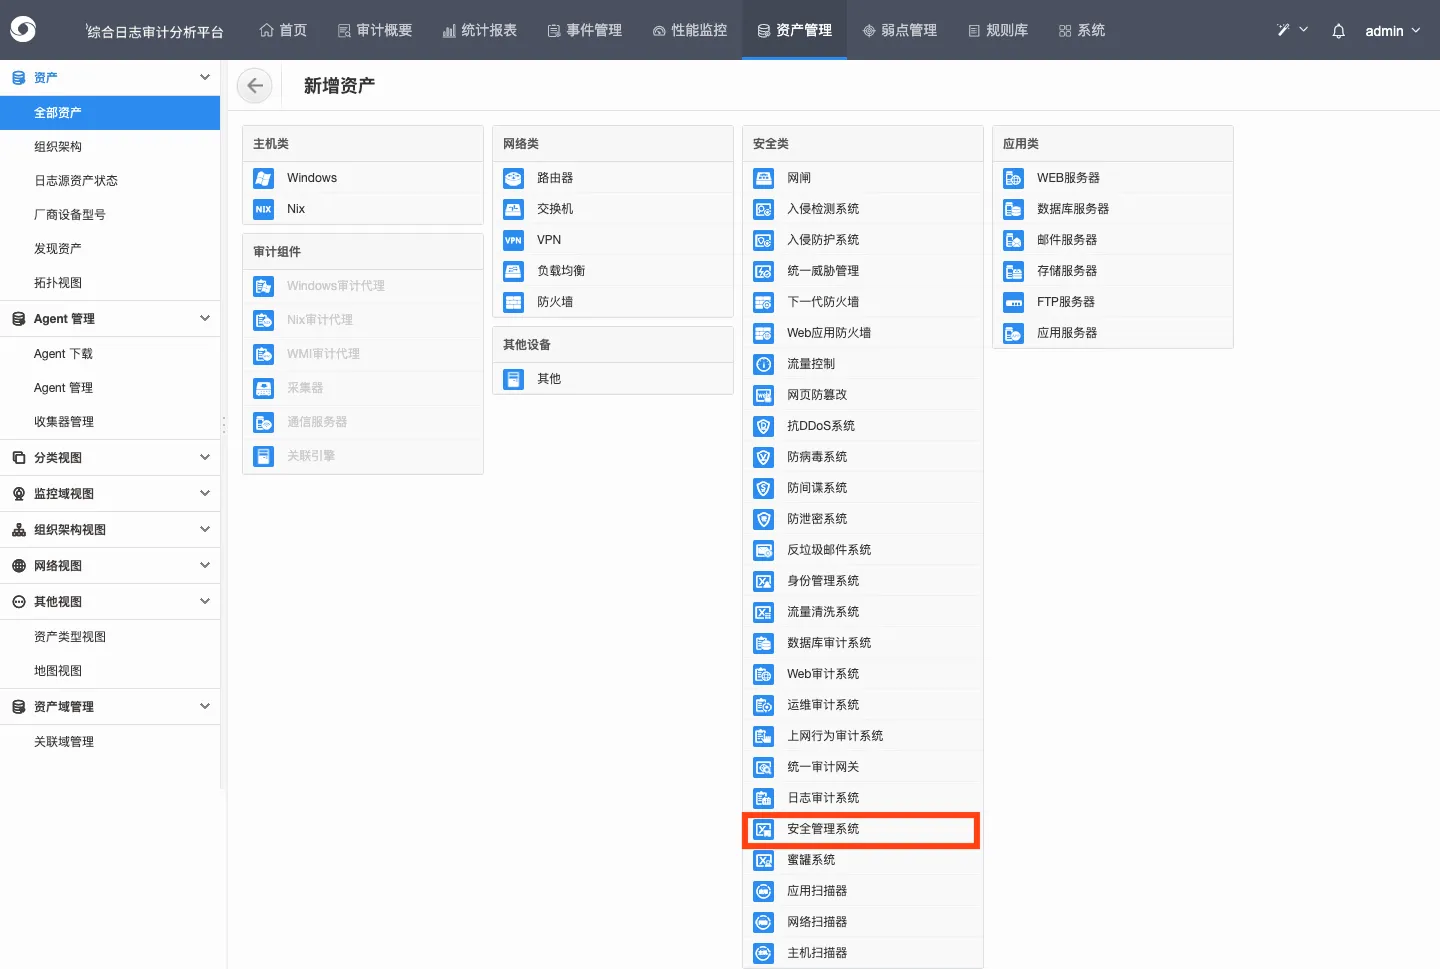Select the 防火墙 firewall asset type
The height and width of the screenshot is (969, 1440).
555,301
